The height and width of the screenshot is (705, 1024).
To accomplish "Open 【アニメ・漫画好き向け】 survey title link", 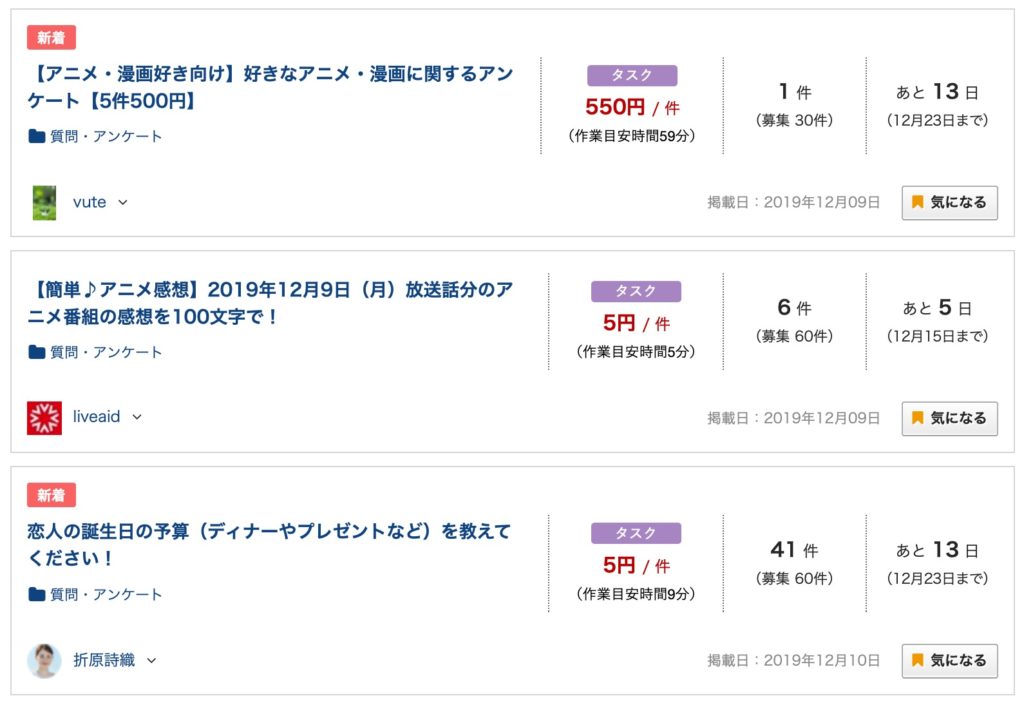I will [x=270, y=87].
